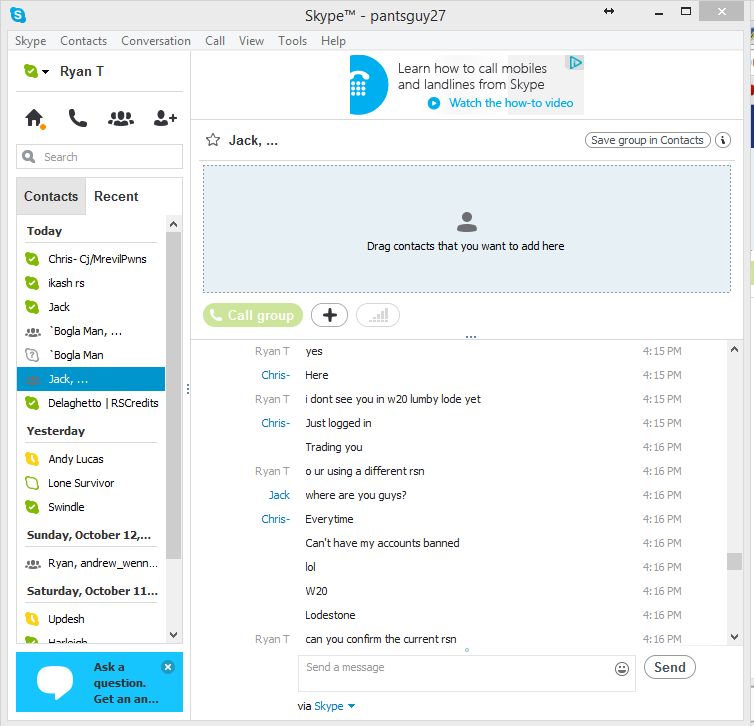Open the Watch the how-to video link
This screenshot has height=726, width=754.
pyautogui.click(x=511, y=103)
